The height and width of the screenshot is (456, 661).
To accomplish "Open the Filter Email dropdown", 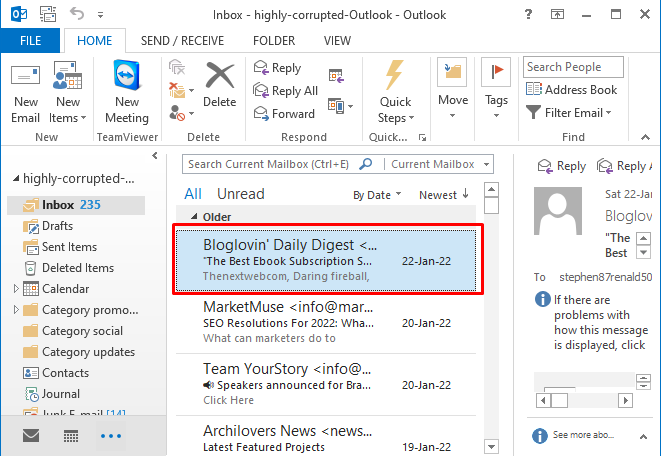I will point(569,113).
